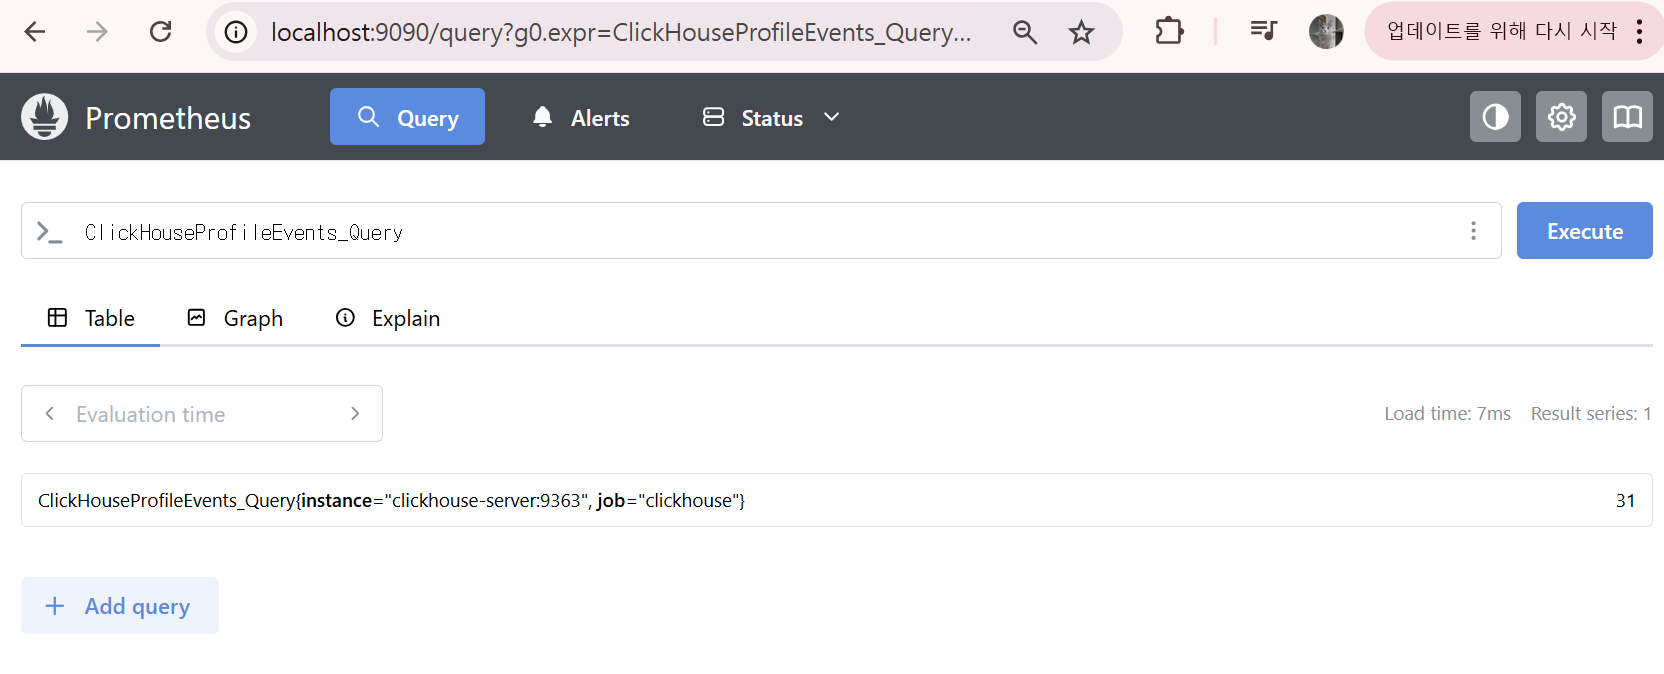Open the query options three-dot menu

1473,231
